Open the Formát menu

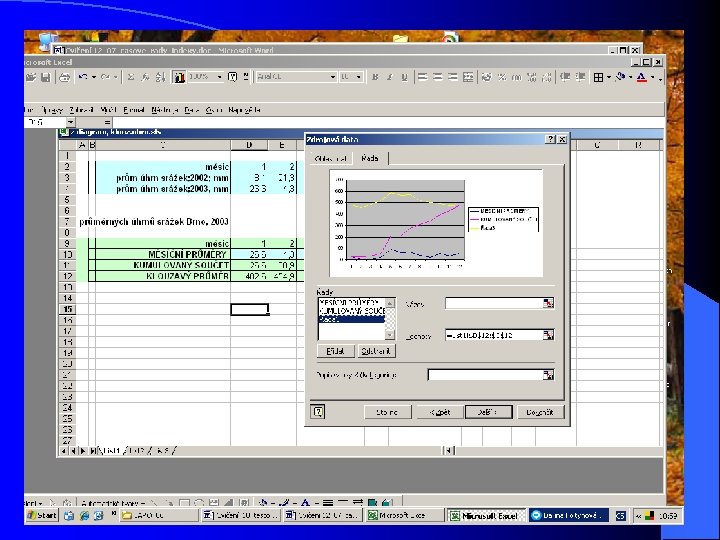134,110
